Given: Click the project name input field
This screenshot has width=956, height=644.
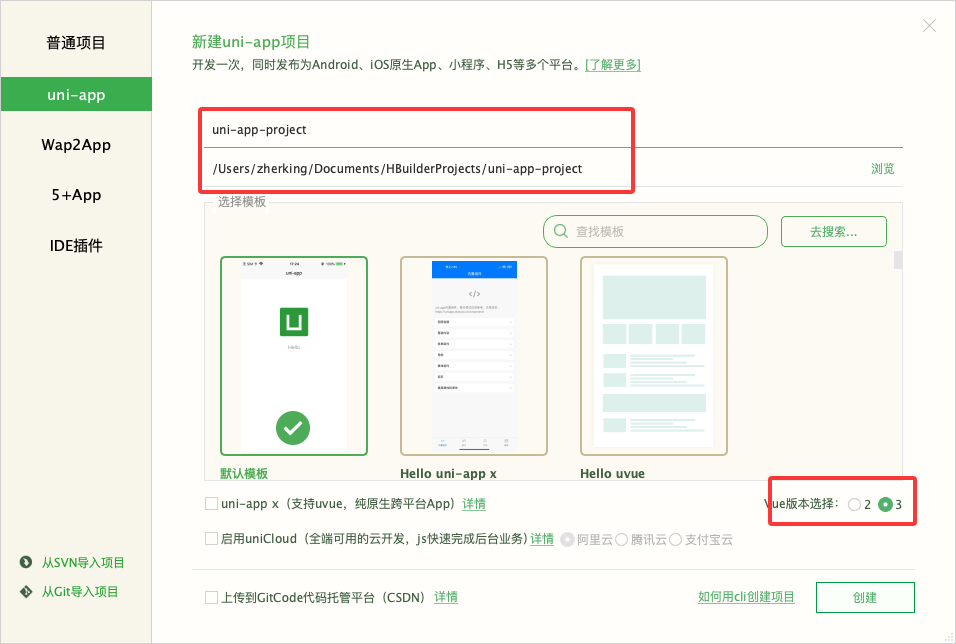Looking at the screenshot, I should click(x=416, y=130).
